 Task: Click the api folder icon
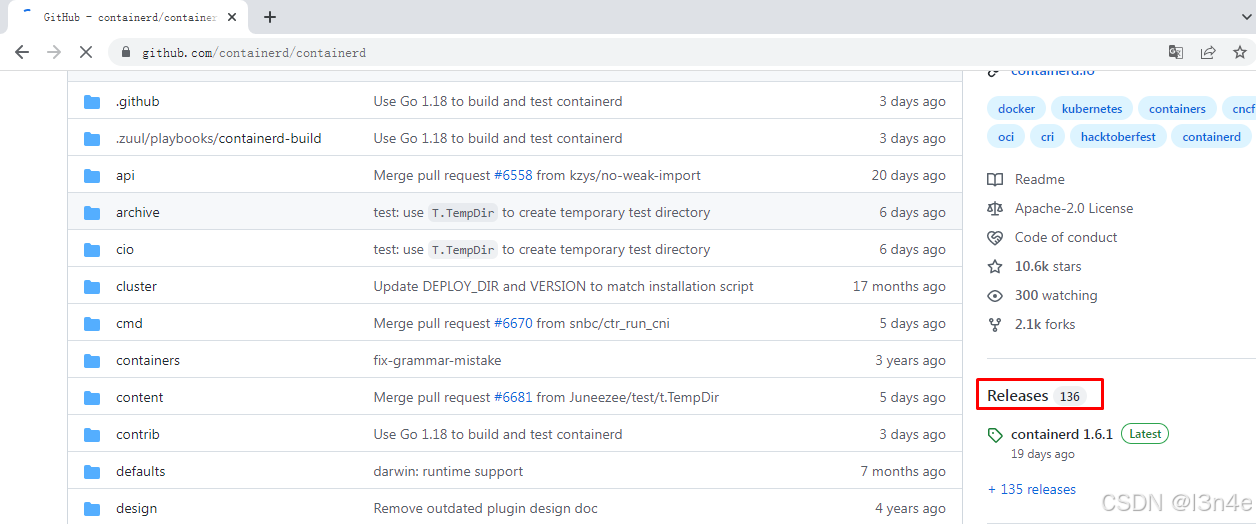93,175
